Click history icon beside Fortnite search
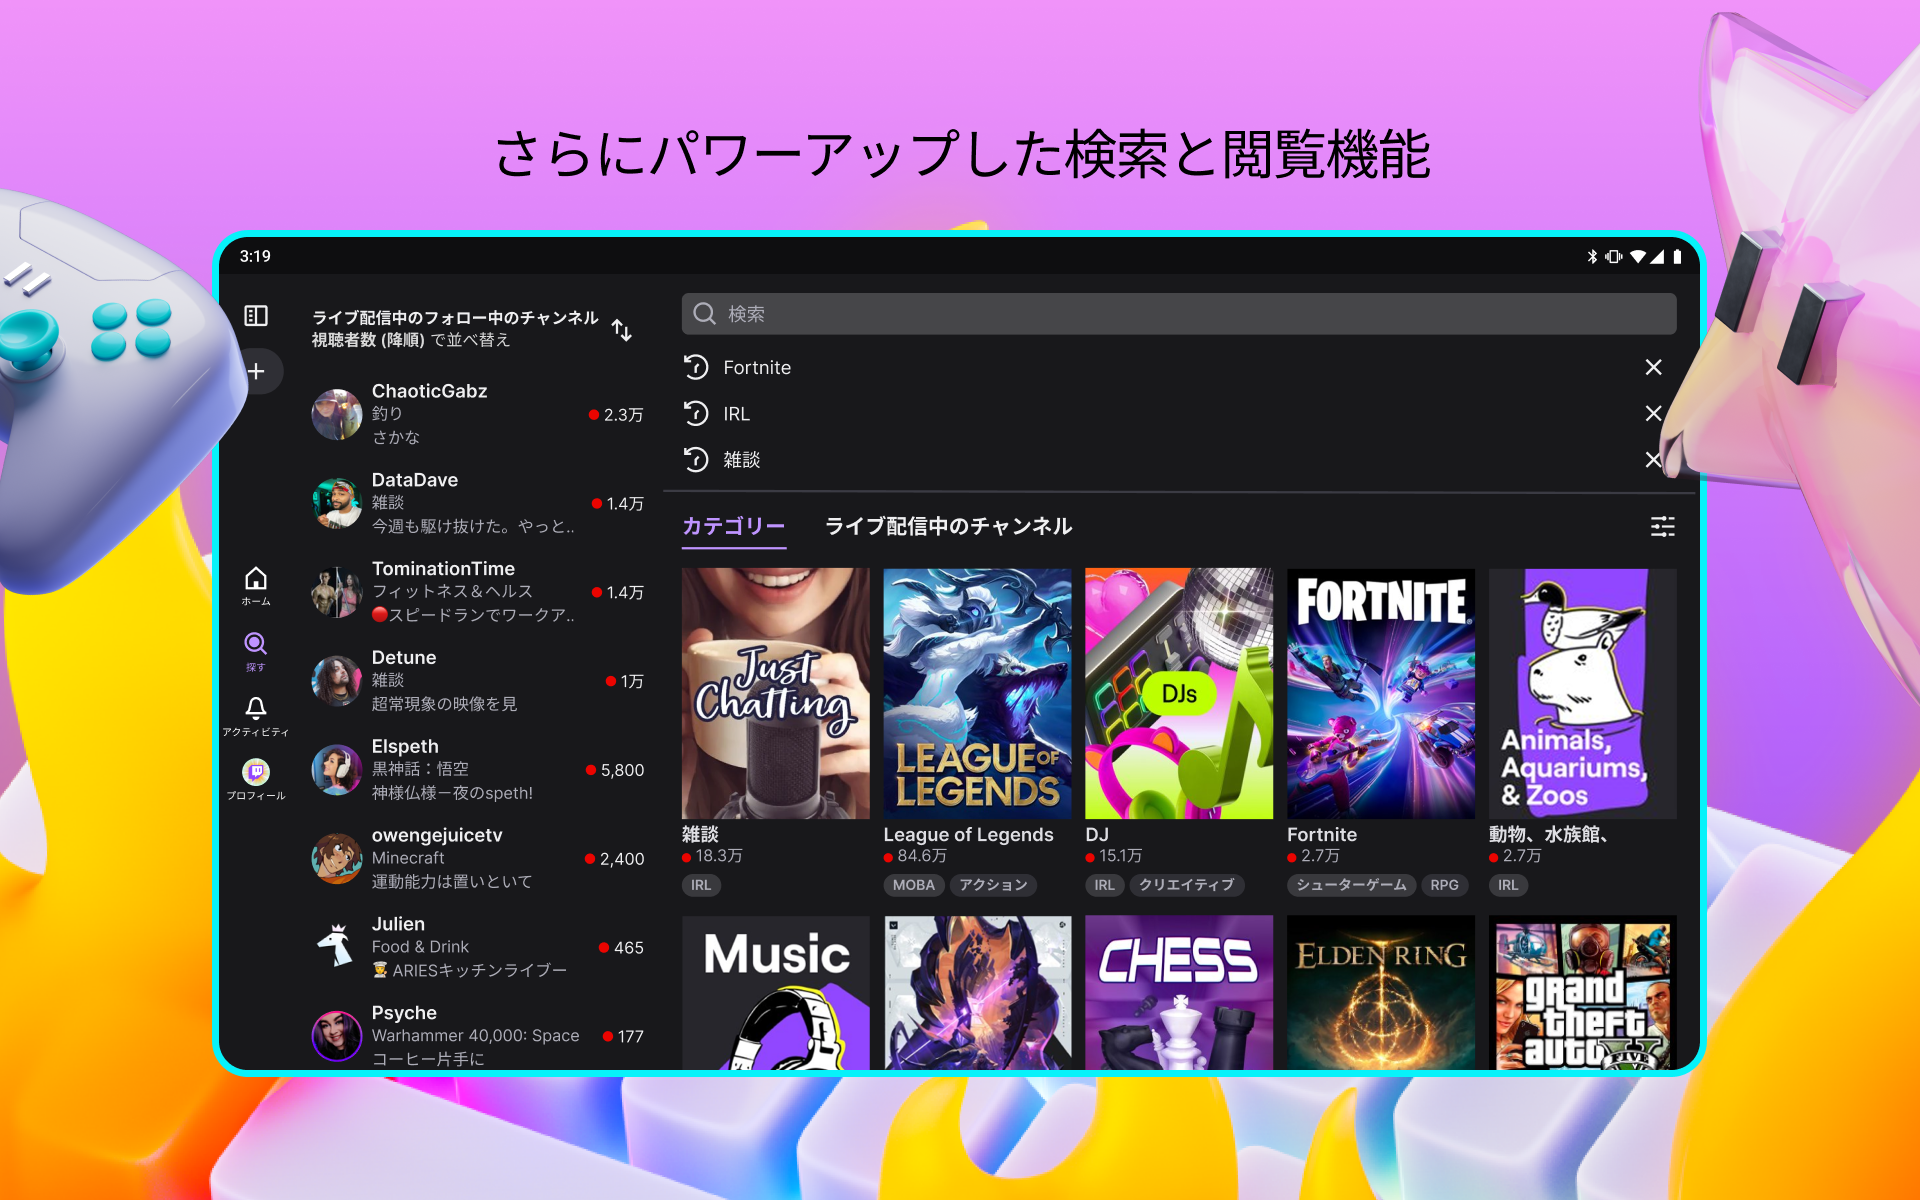The image size is (1920, 1200). click(x=696, y=367)
